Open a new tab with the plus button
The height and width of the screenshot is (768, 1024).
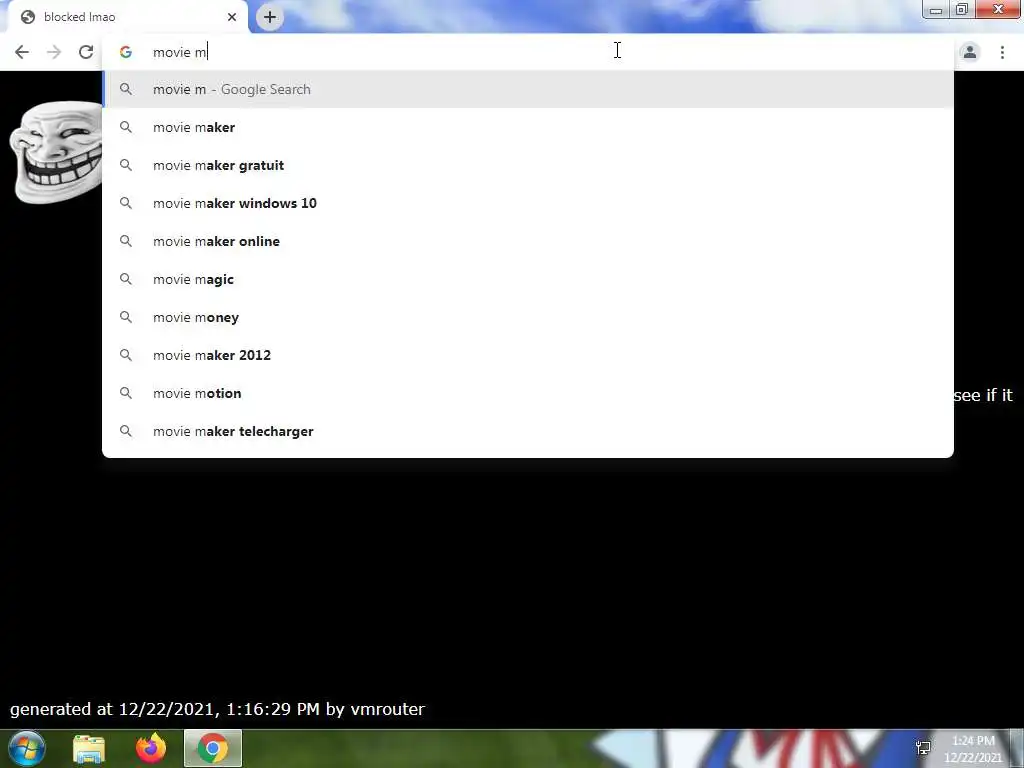coord(270,17)
